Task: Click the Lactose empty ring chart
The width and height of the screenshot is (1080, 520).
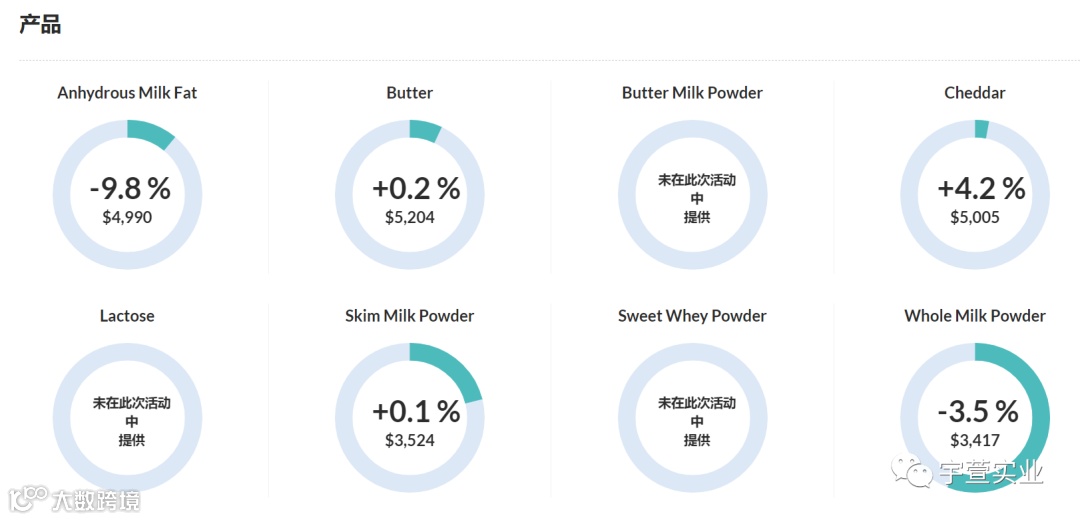Action: pyautogui.click(x=127, y=417)
